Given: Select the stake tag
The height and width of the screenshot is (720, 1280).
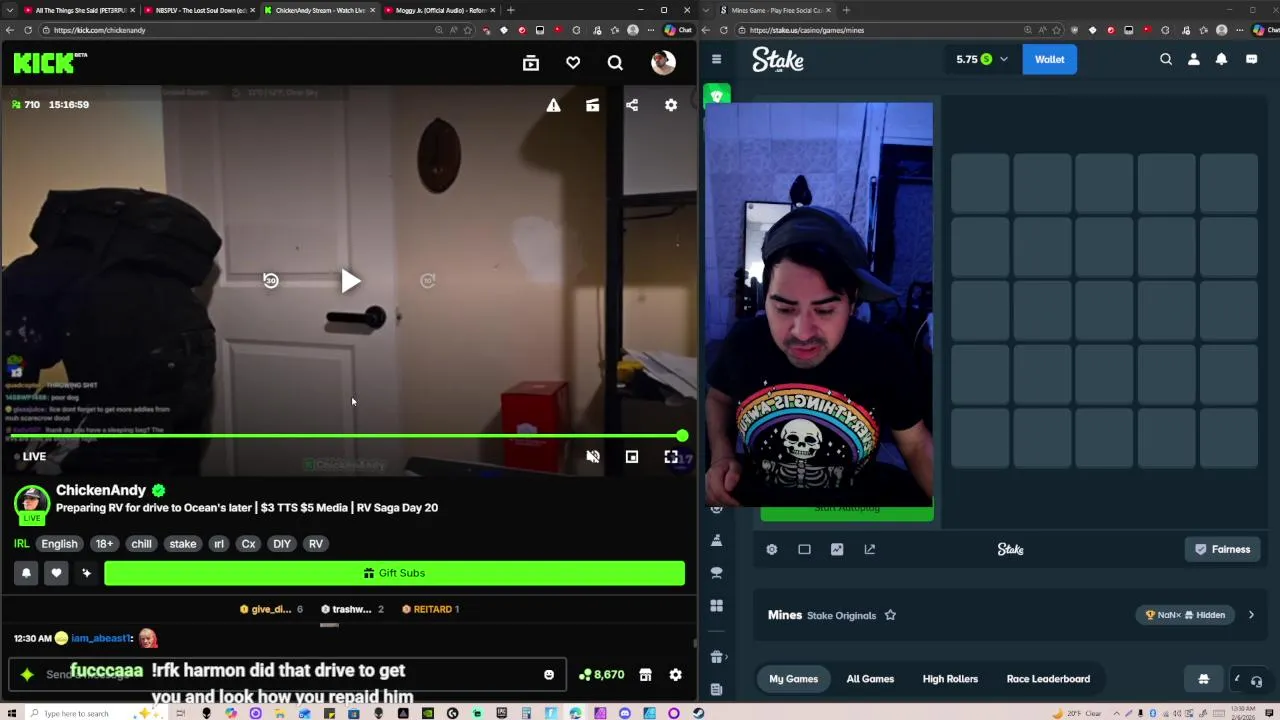Looking at the screenshot, I should 183,544.
